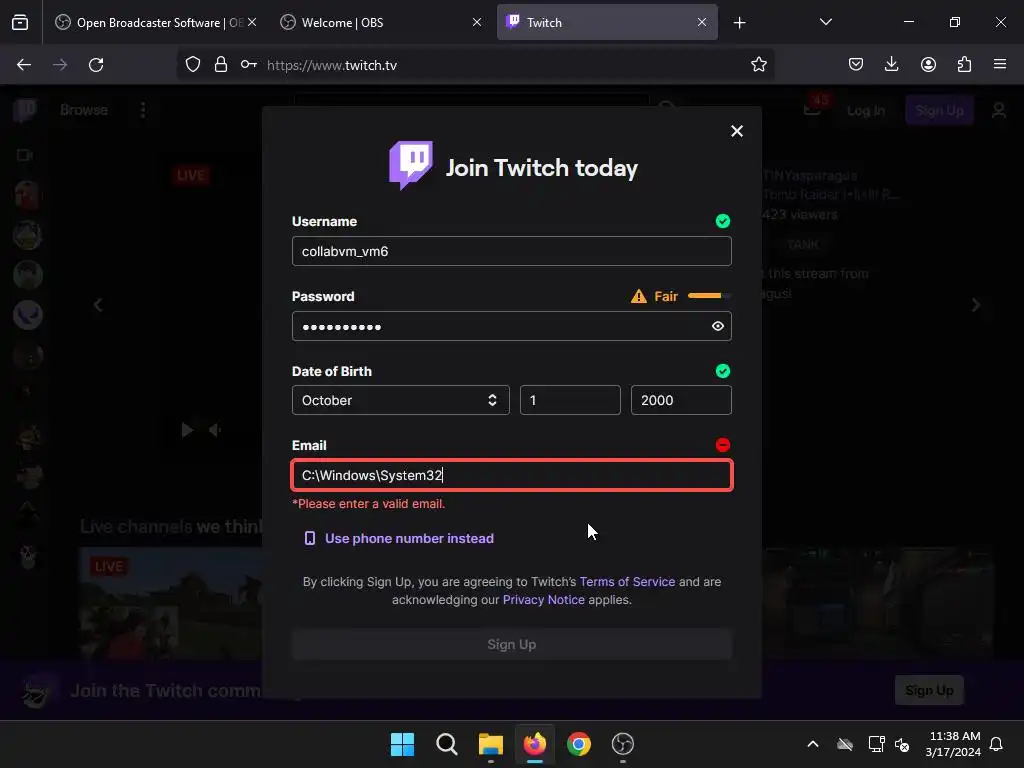Show password with the eye icon
The image size is (1024, 768).
point(718,326)
